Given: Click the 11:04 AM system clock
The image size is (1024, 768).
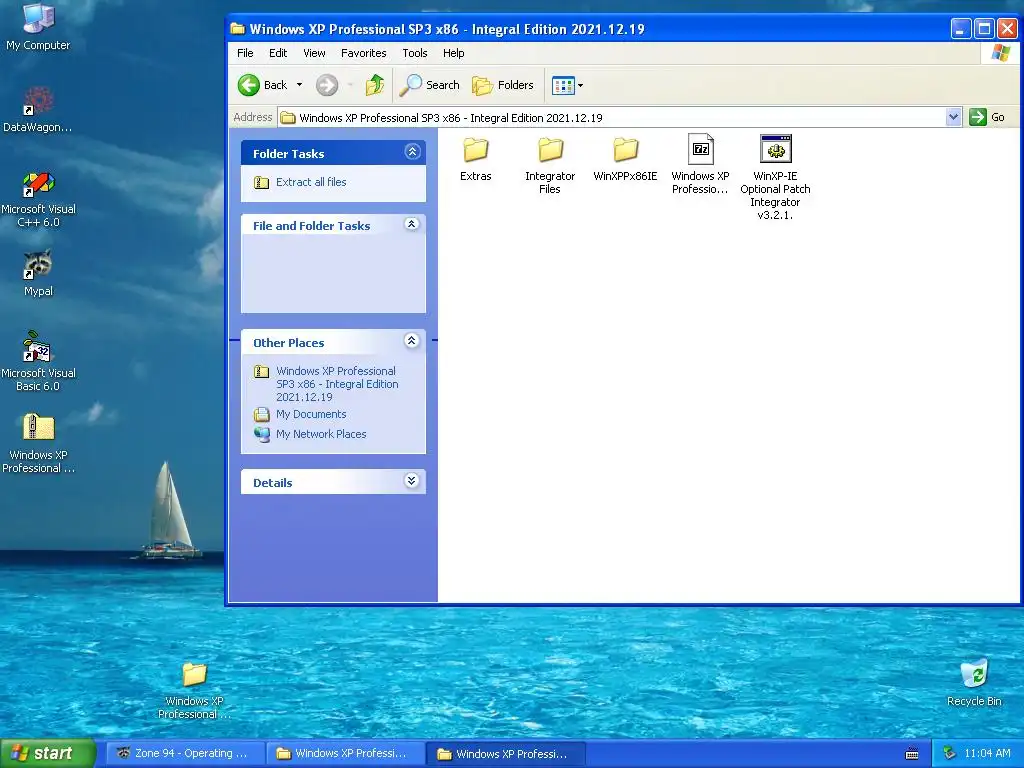Looking at the screenshot, I should [x=987, y=754].
